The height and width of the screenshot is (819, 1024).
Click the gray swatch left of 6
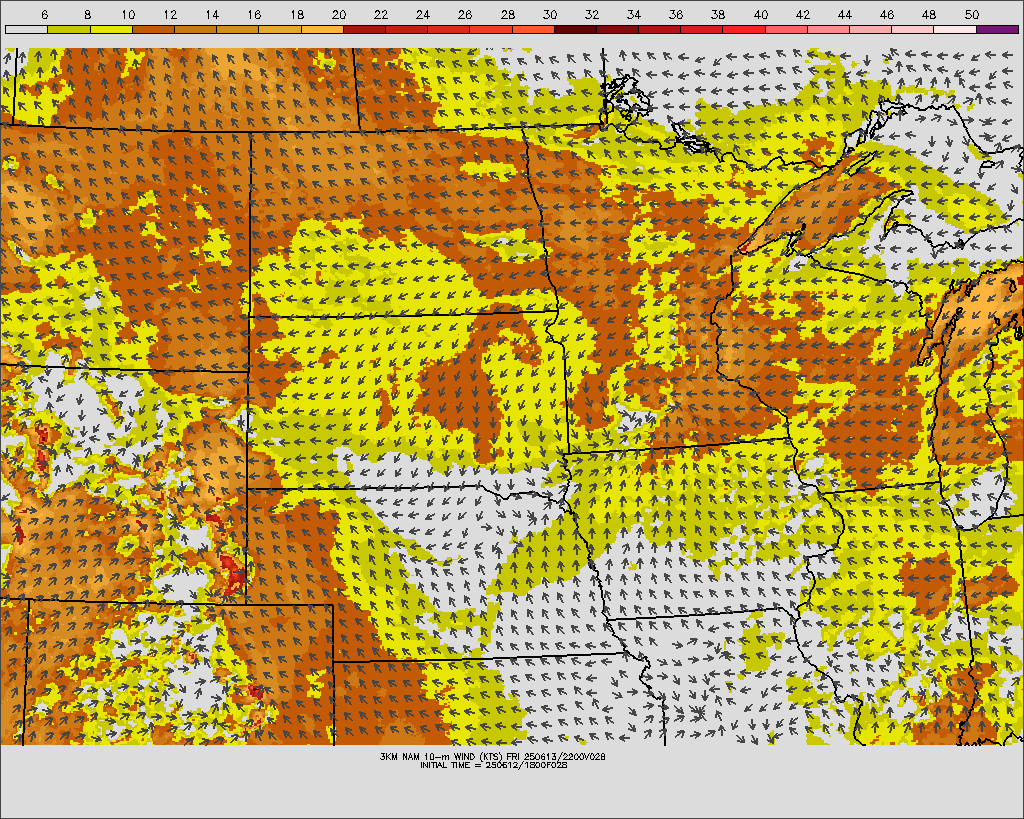[x=26, y=29]
